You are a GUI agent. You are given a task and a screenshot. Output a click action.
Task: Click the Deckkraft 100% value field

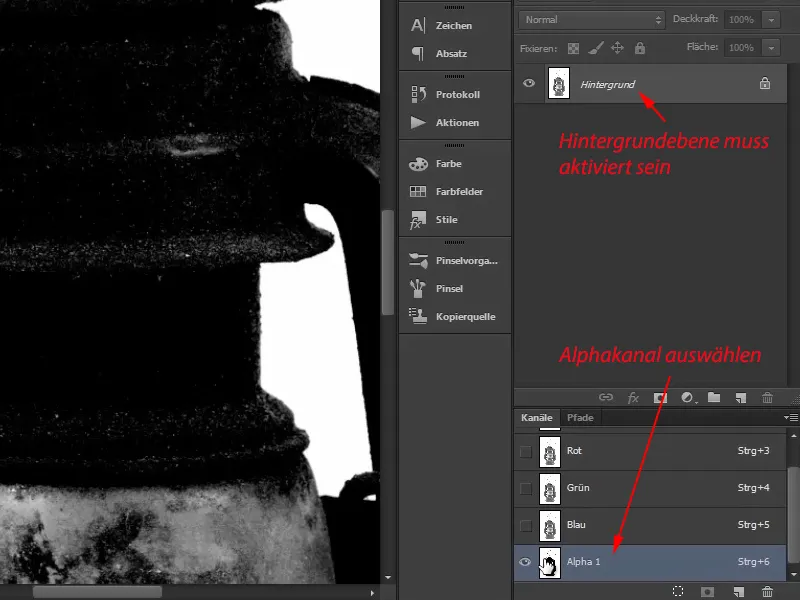click(x=742, y=20)
